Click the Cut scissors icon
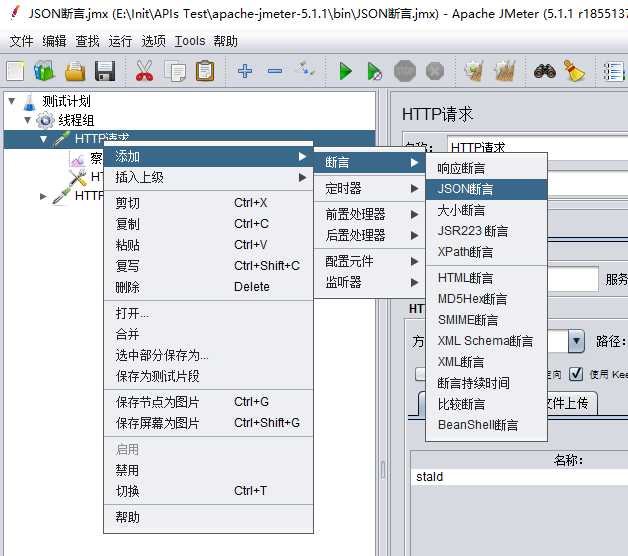The image size is (628, 556). (144, 71)
